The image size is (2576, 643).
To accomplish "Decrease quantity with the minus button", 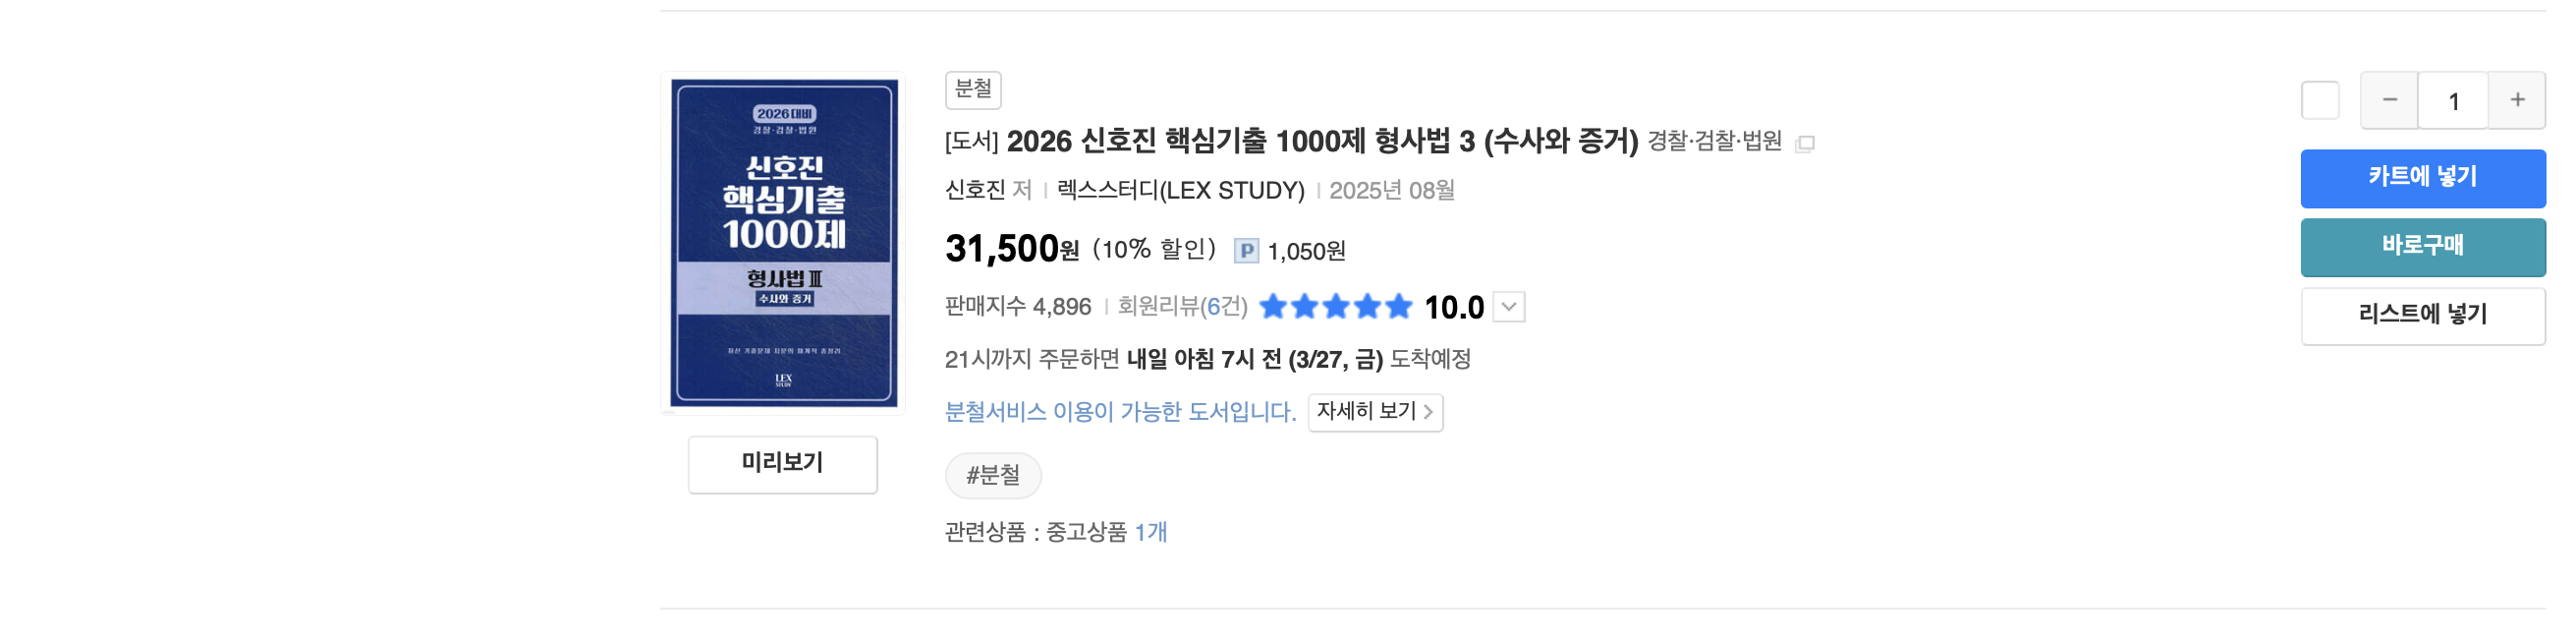I will 2389,101.
